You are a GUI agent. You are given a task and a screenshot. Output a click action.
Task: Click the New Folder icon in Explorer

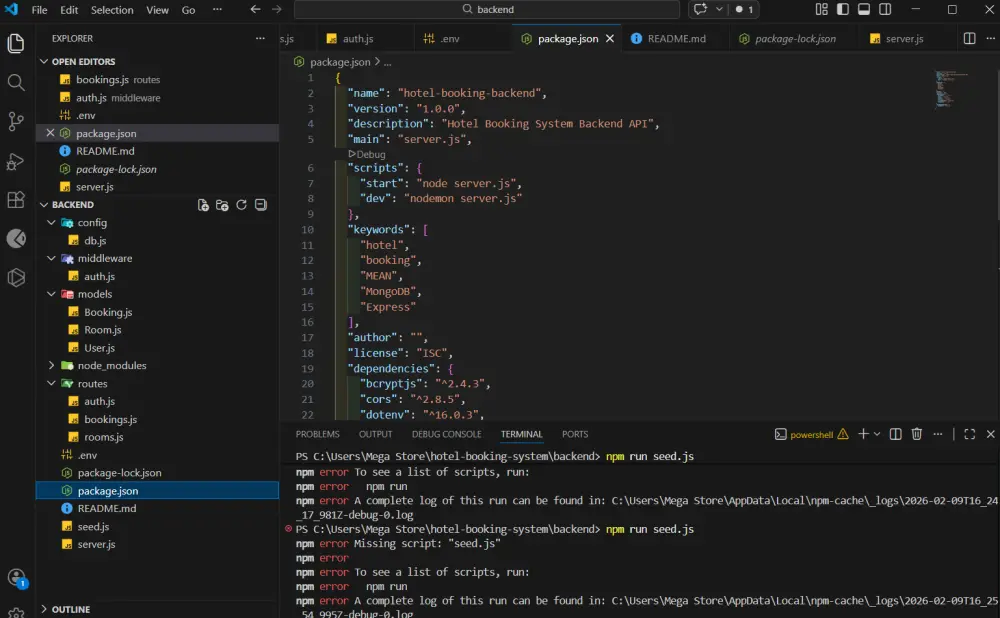click(222, 204)
